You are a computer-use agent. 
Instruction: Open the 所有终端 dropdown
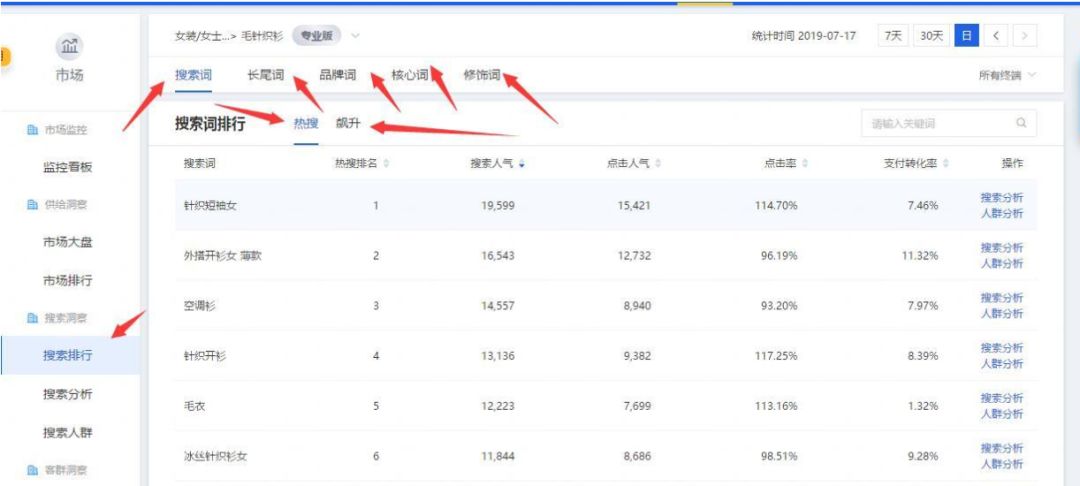point(1008,76)
